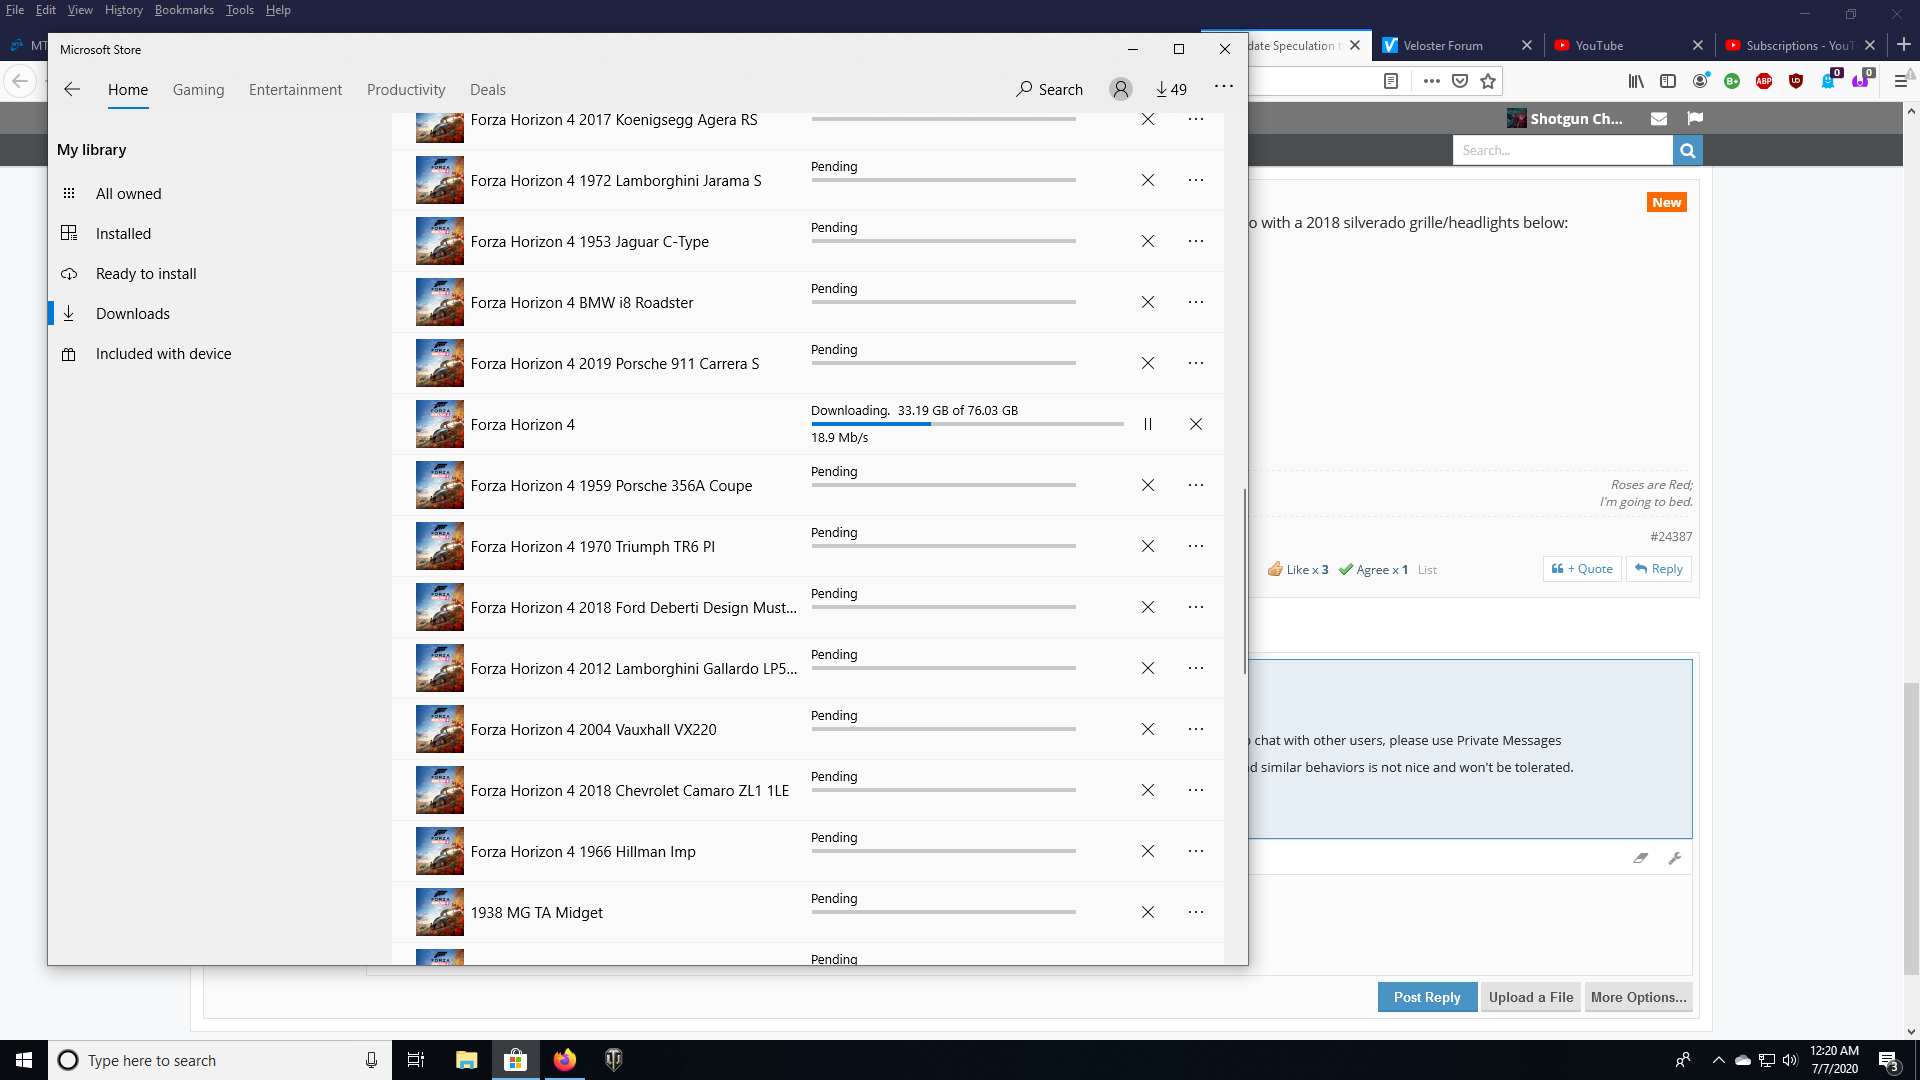Open the Microsoft Store Search

pos(1050,89)
